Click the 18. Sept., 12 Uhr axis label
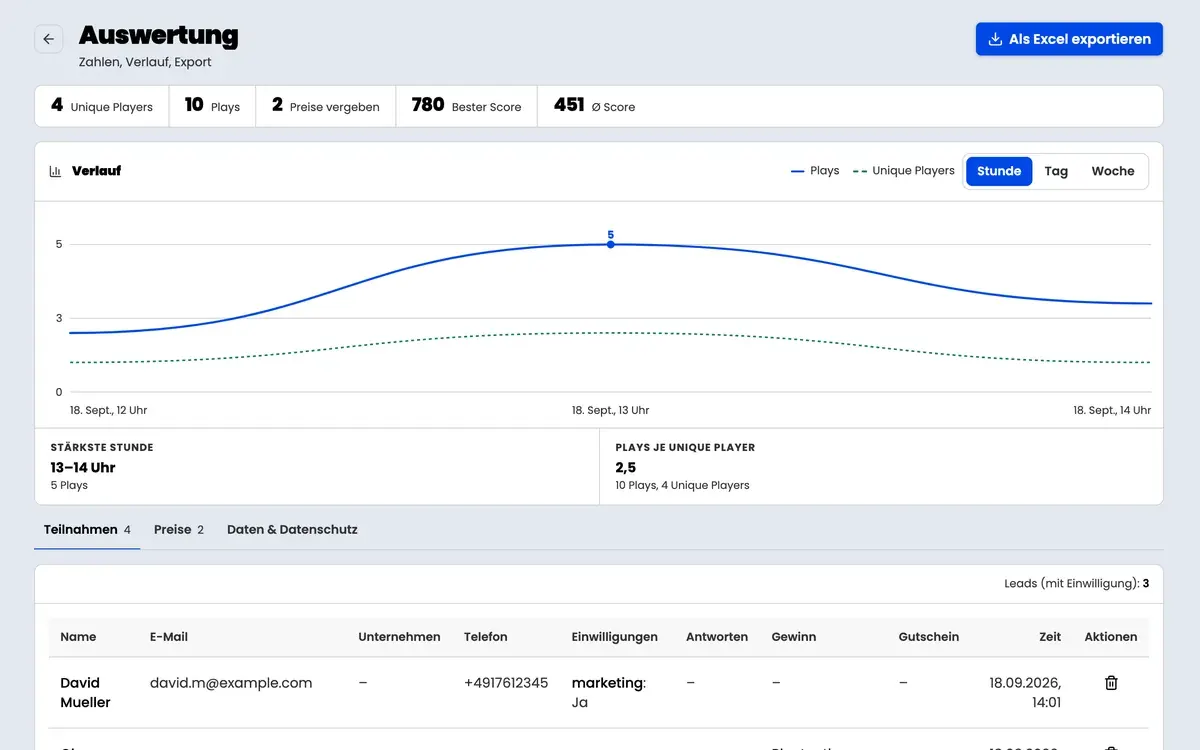Screen dimensions: 1200x750 pyautogui.click(x=109, y=411)
